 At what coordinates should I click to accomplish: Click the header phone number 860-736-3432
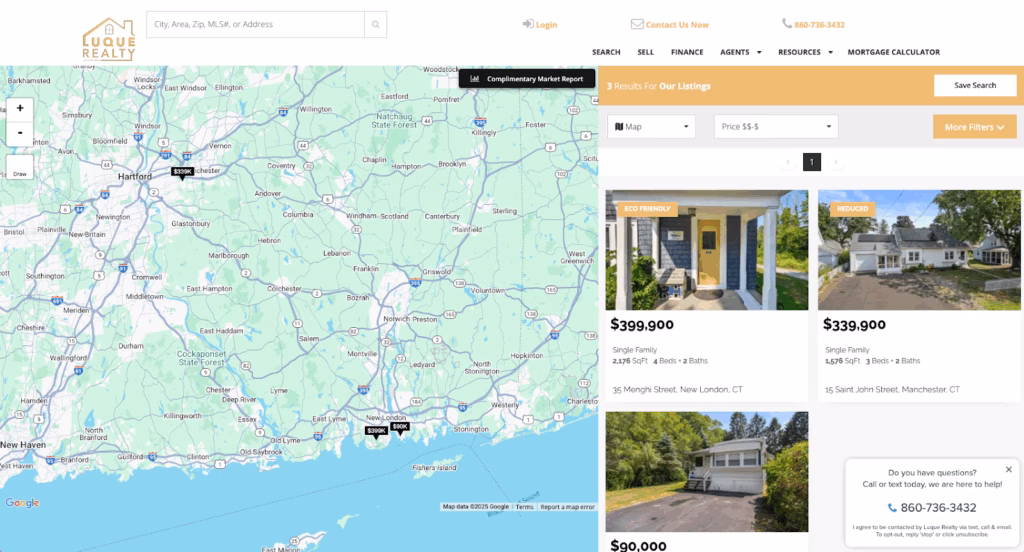tap(813, 25)
